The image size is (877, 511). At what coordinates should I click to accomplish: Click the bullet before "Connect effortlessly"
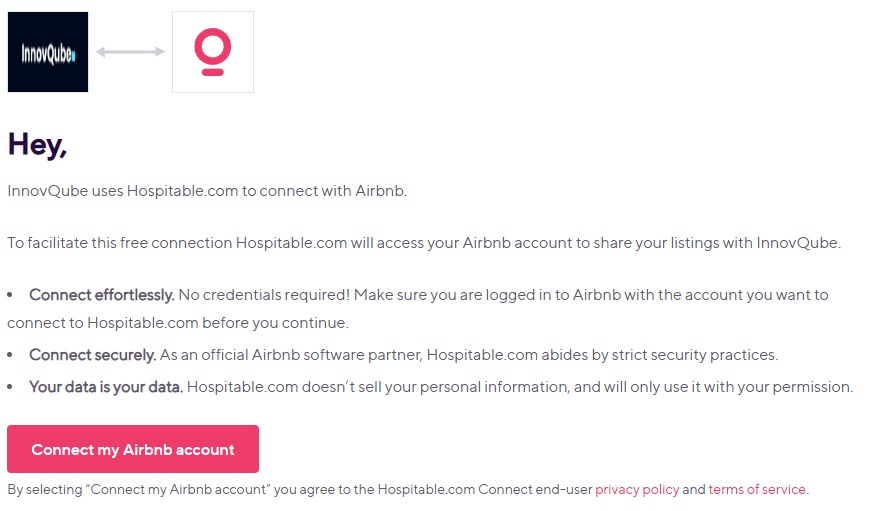(11, 296)
